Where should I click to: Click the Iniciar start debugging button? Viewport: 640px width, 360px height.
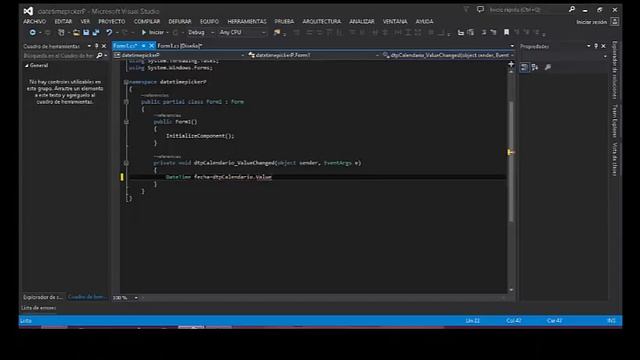(x=153, y=32)
